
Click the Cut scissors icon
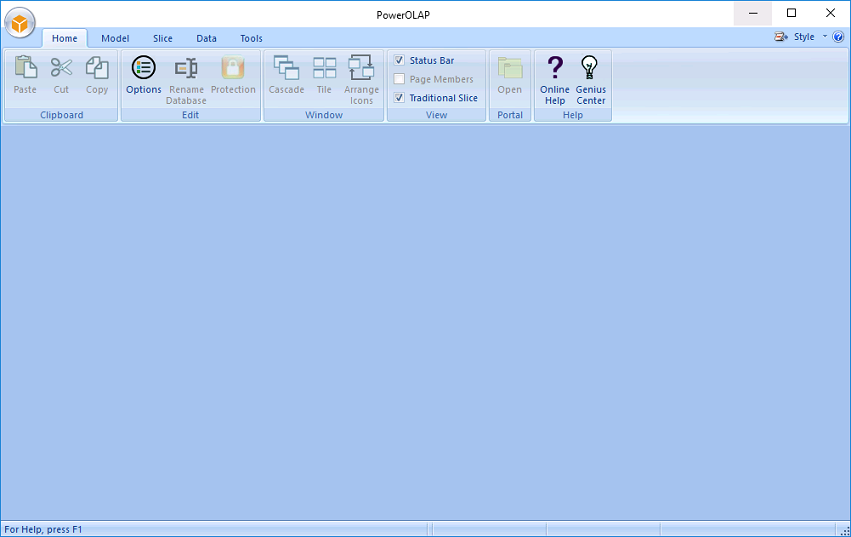point(61,69)
